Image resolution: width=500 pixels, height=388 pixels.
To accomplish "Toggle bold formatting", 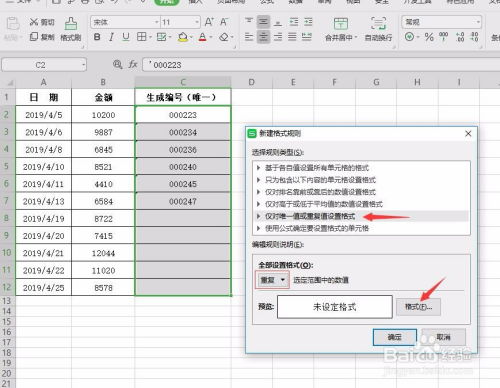I will [x=97, y=37].
